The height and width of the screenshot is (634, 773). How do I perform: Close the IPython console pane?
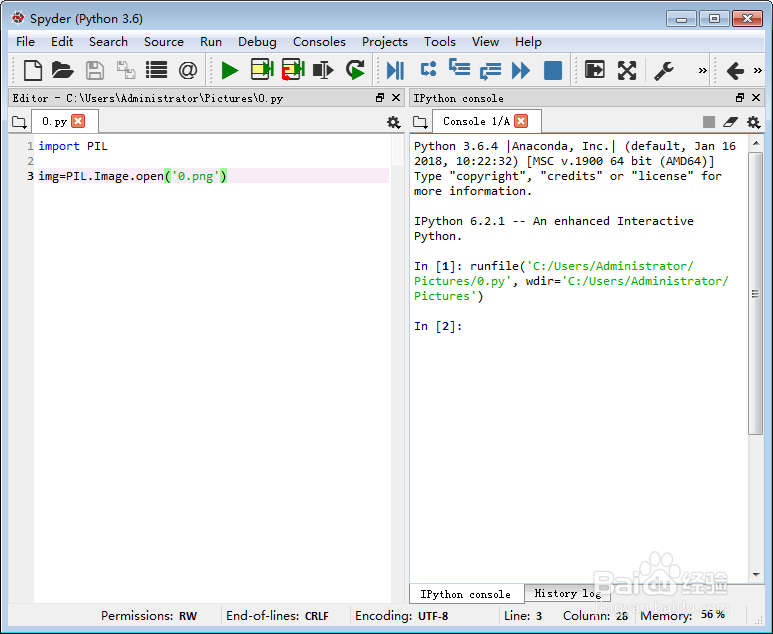tap(756, 98)
